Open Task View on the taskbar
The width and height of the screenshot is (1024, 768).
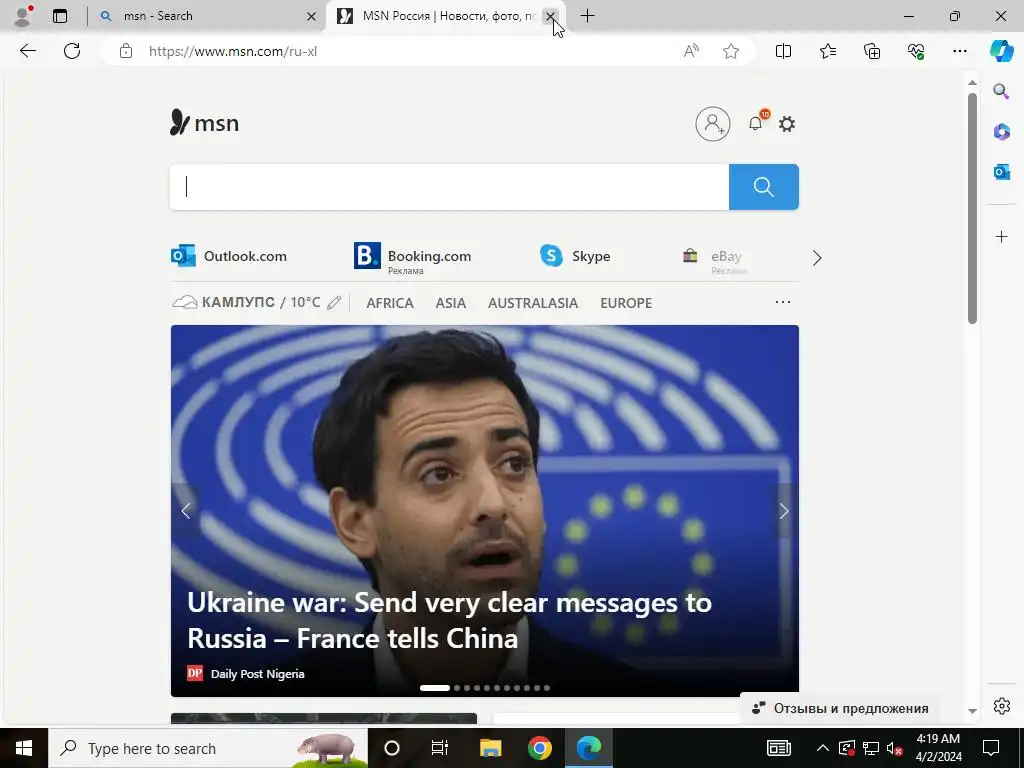tap(440, 748)
